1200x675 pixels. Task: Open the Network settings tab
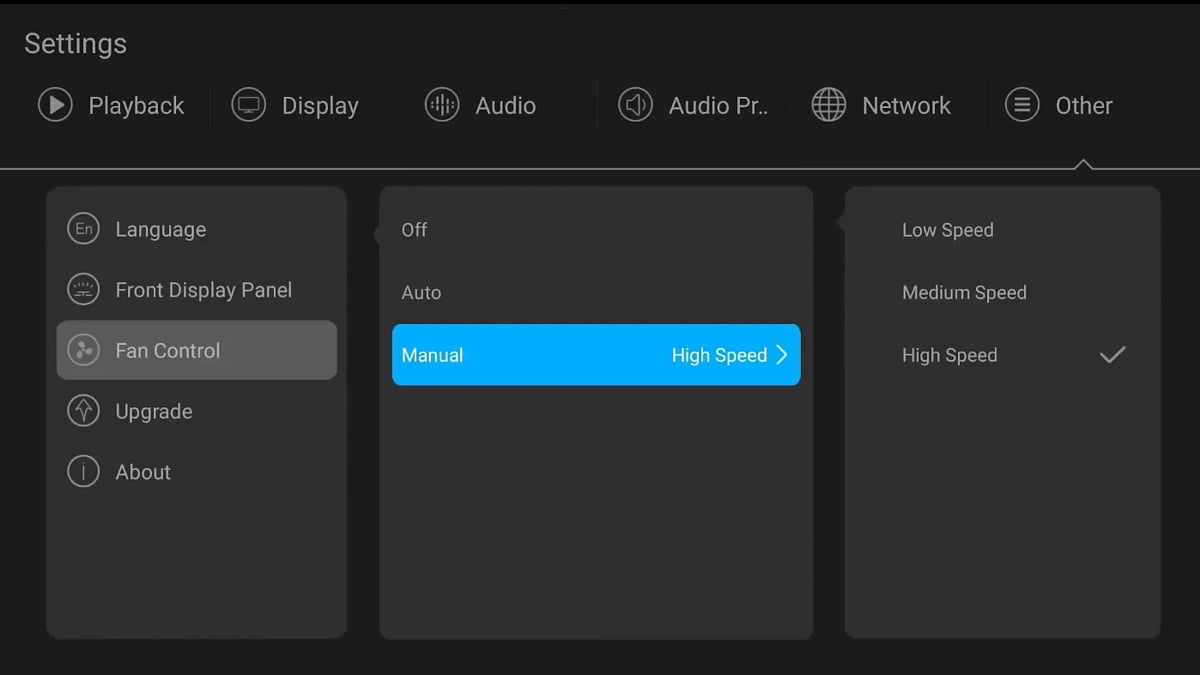(906, 105)
